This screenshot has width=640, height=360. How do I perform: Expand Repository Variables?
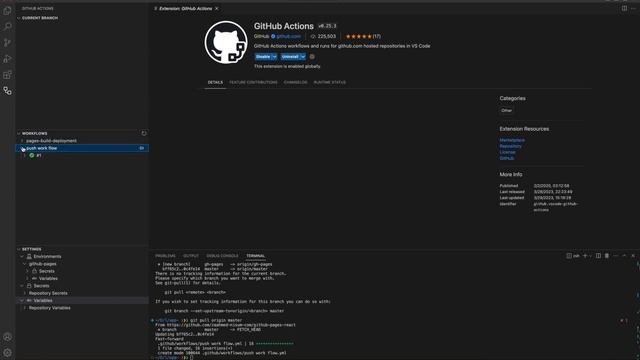pos(25,308)
